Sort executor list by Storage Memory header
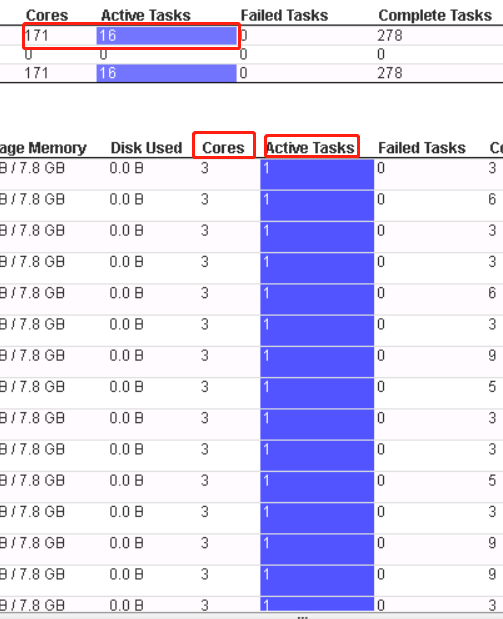Image resolution: width=503 pixels, height=619 pixels. point(43,148)
